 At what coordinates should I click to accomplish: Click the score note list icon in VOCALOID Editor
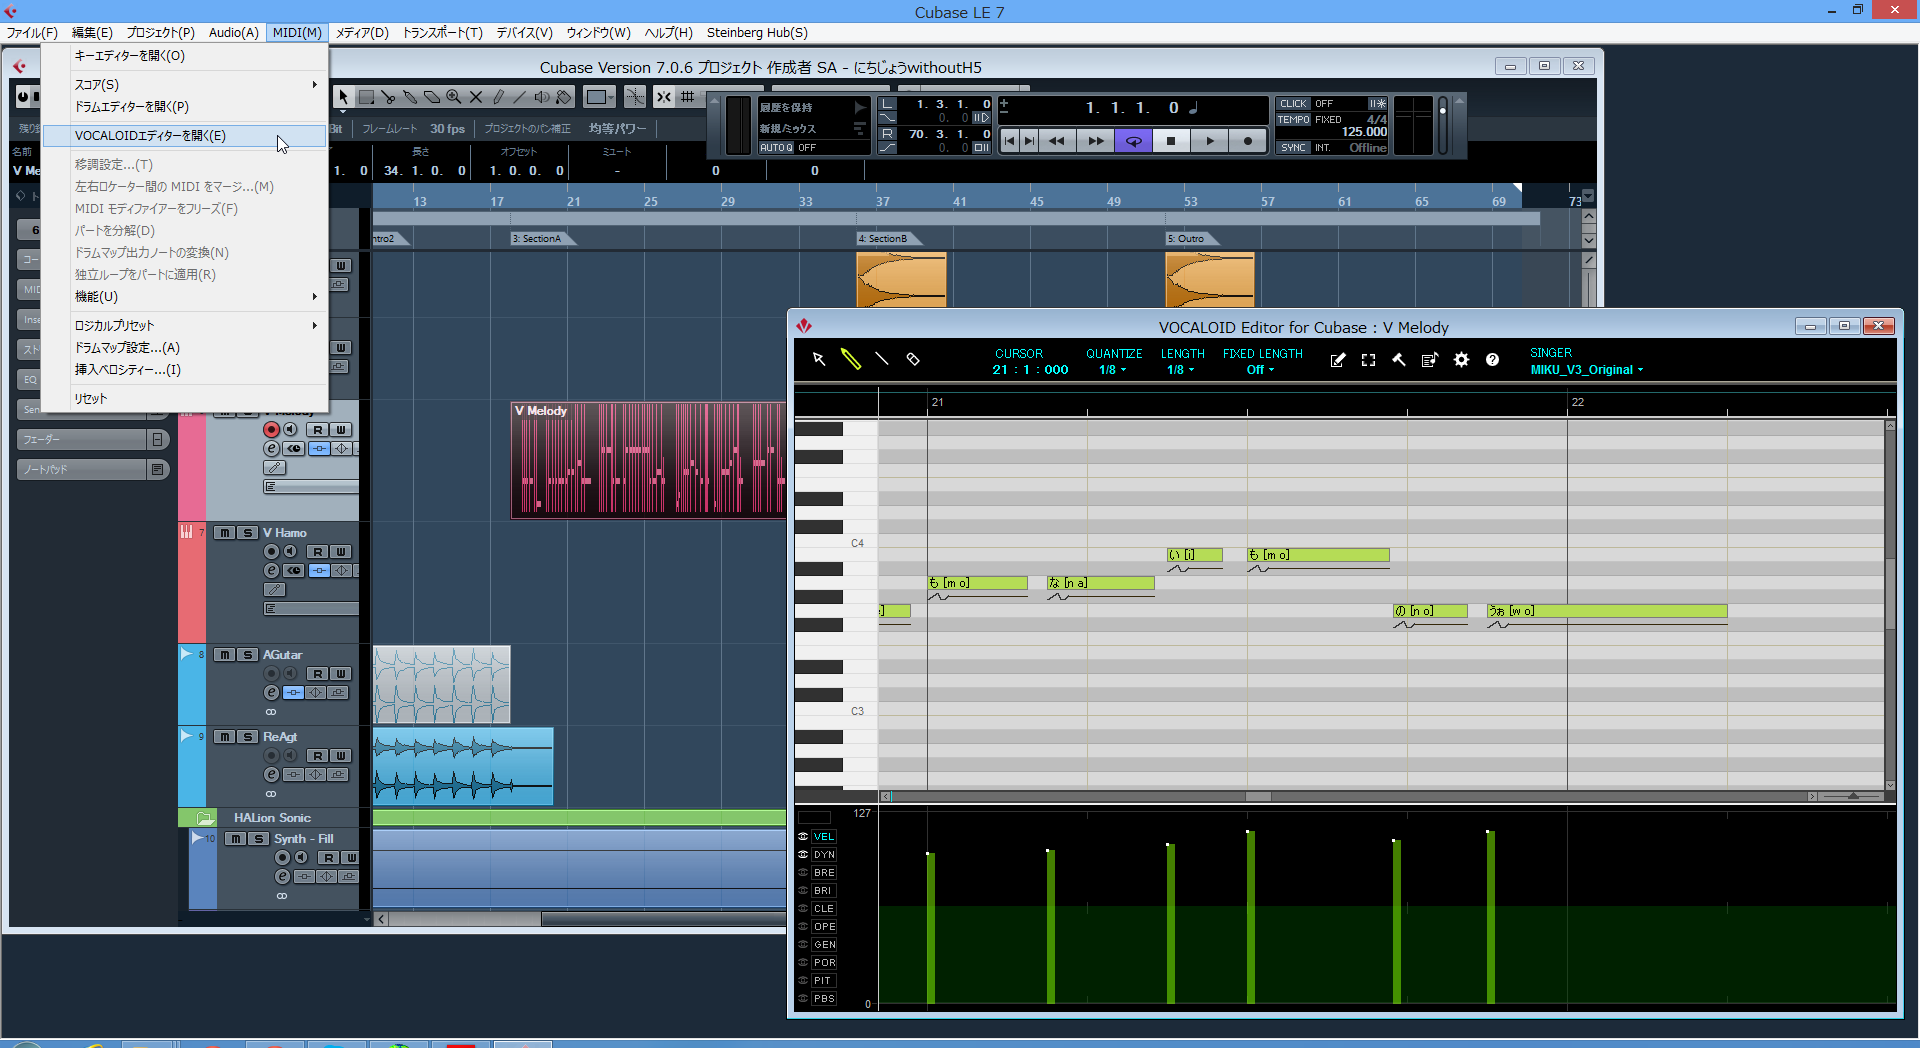(x=1430, y=360)
